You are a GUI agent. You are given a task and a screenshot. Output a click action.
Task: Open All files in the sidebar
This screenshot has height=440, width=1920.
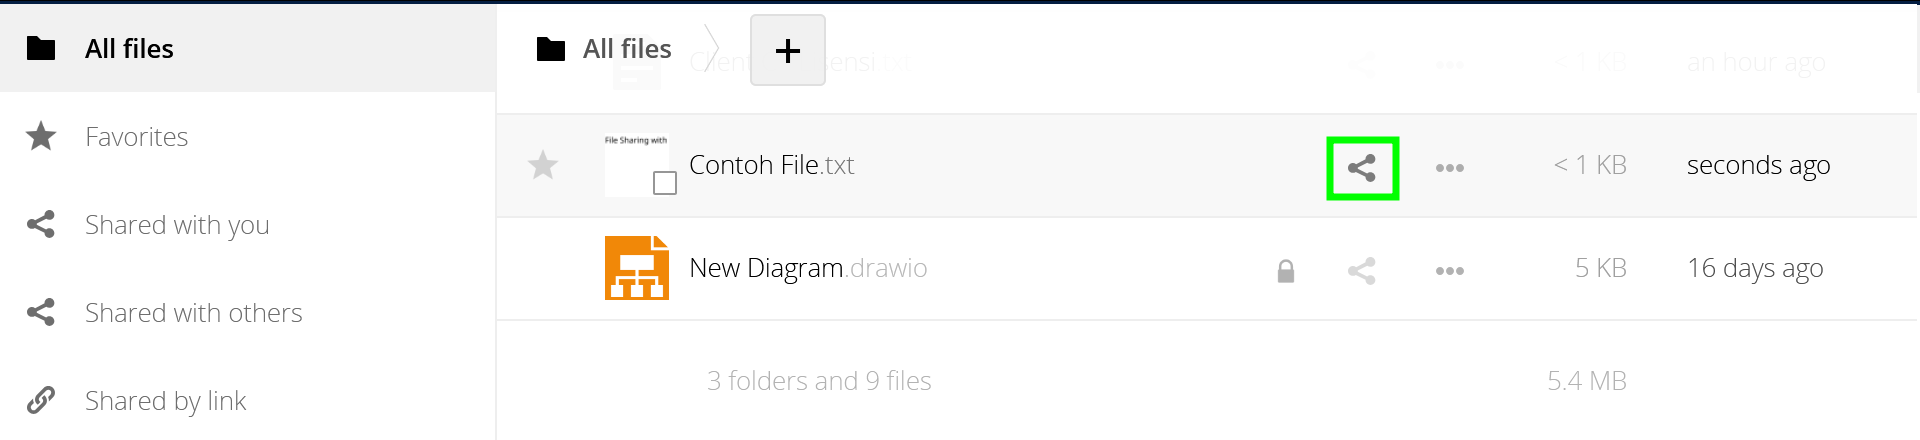[x=129, y=48]
